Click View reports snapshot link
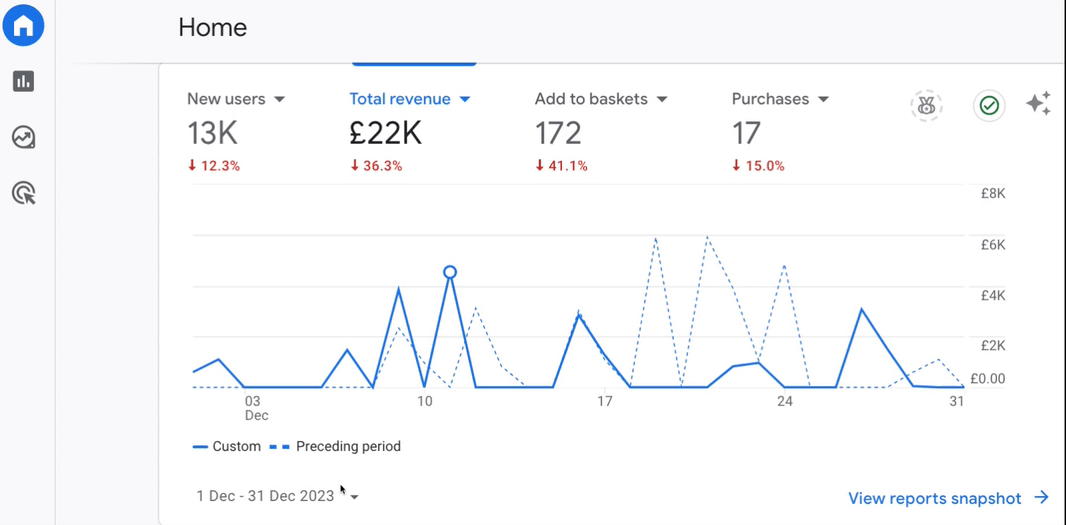1066x525 pixels. (x=935, y=498)
